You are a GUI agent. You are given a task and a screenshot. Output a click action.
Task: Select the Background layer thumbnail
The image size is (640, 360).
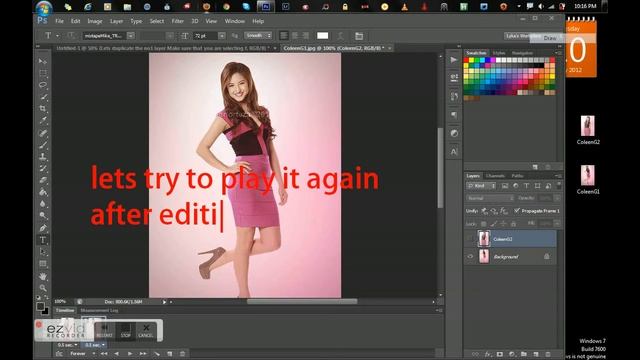[x=484, y=256]
